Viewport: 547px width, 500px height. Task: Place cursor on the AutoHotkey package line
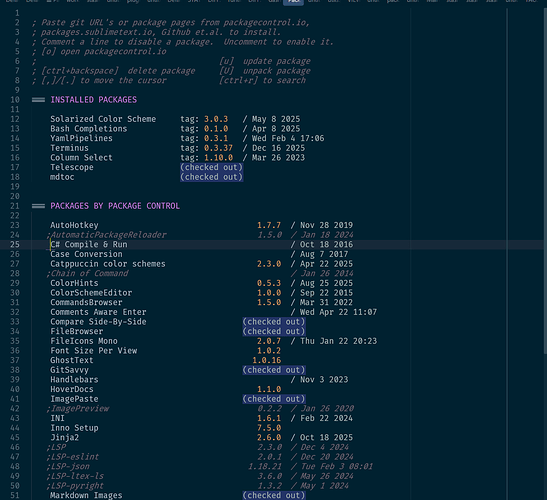tap(74, 225)
